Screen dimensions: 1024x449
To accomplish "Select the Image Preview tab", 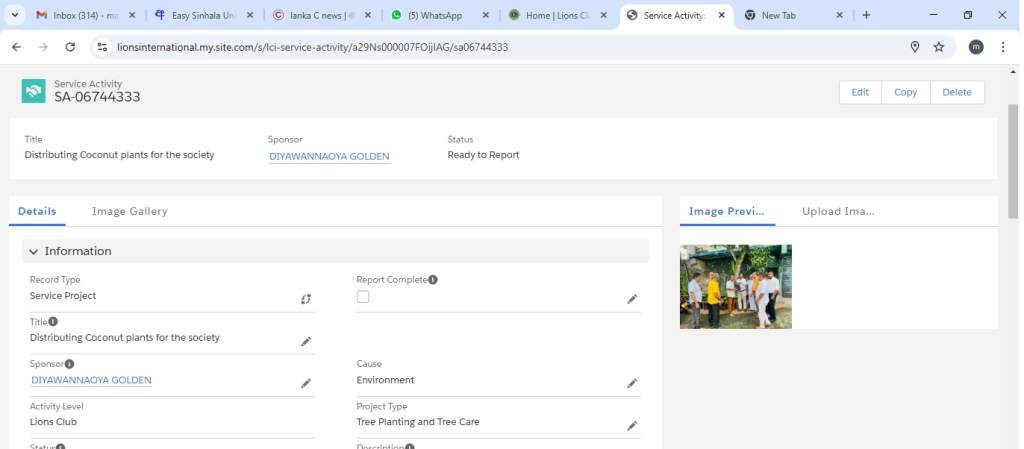I will click(x=727, y=211).
